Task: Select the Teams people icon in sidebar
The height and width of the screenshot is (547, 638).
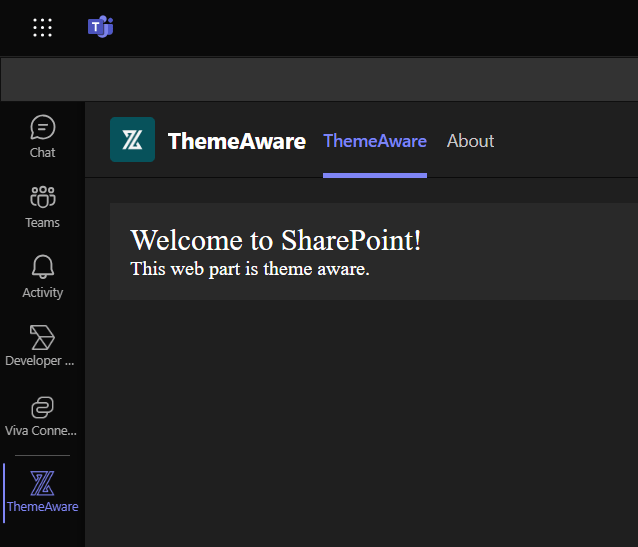Action: click(x=42, y=197)
